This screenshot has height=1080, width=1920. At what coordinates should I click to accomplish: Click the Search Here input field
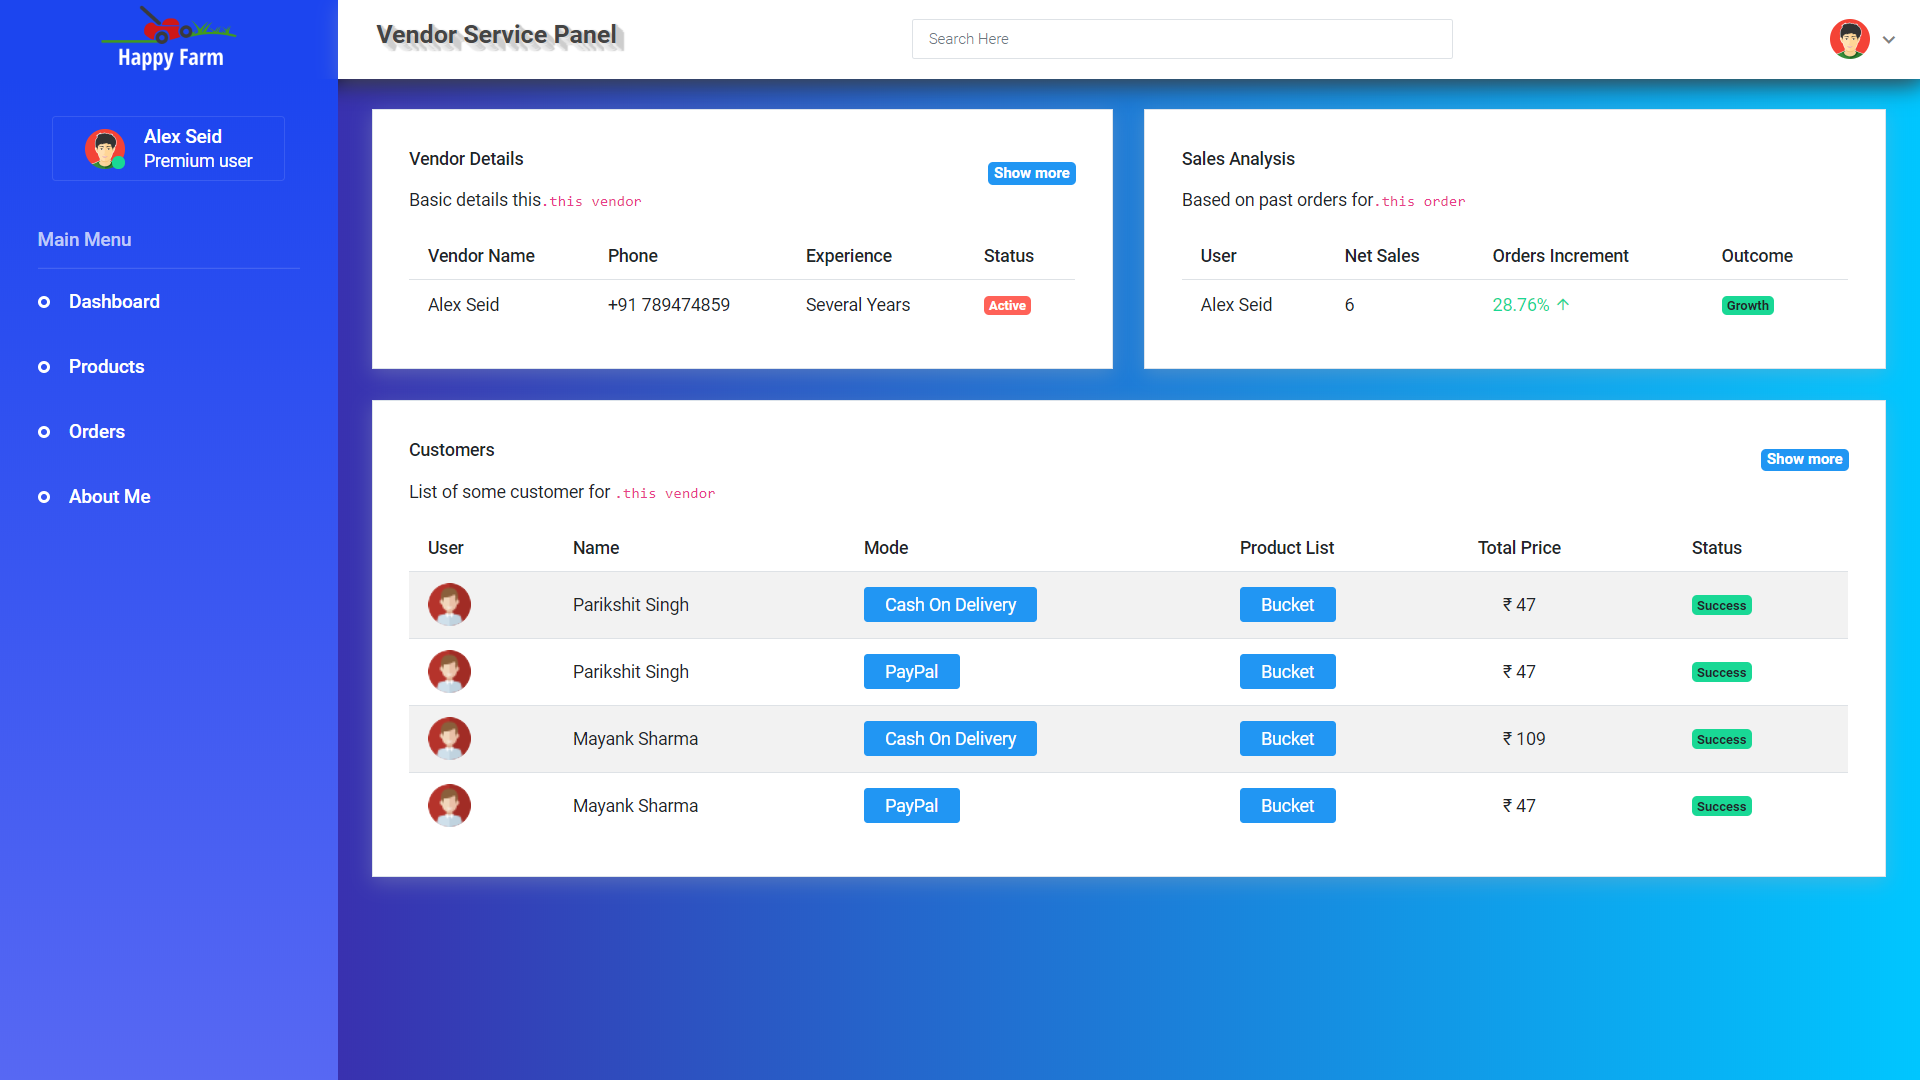pos(1181,39)
